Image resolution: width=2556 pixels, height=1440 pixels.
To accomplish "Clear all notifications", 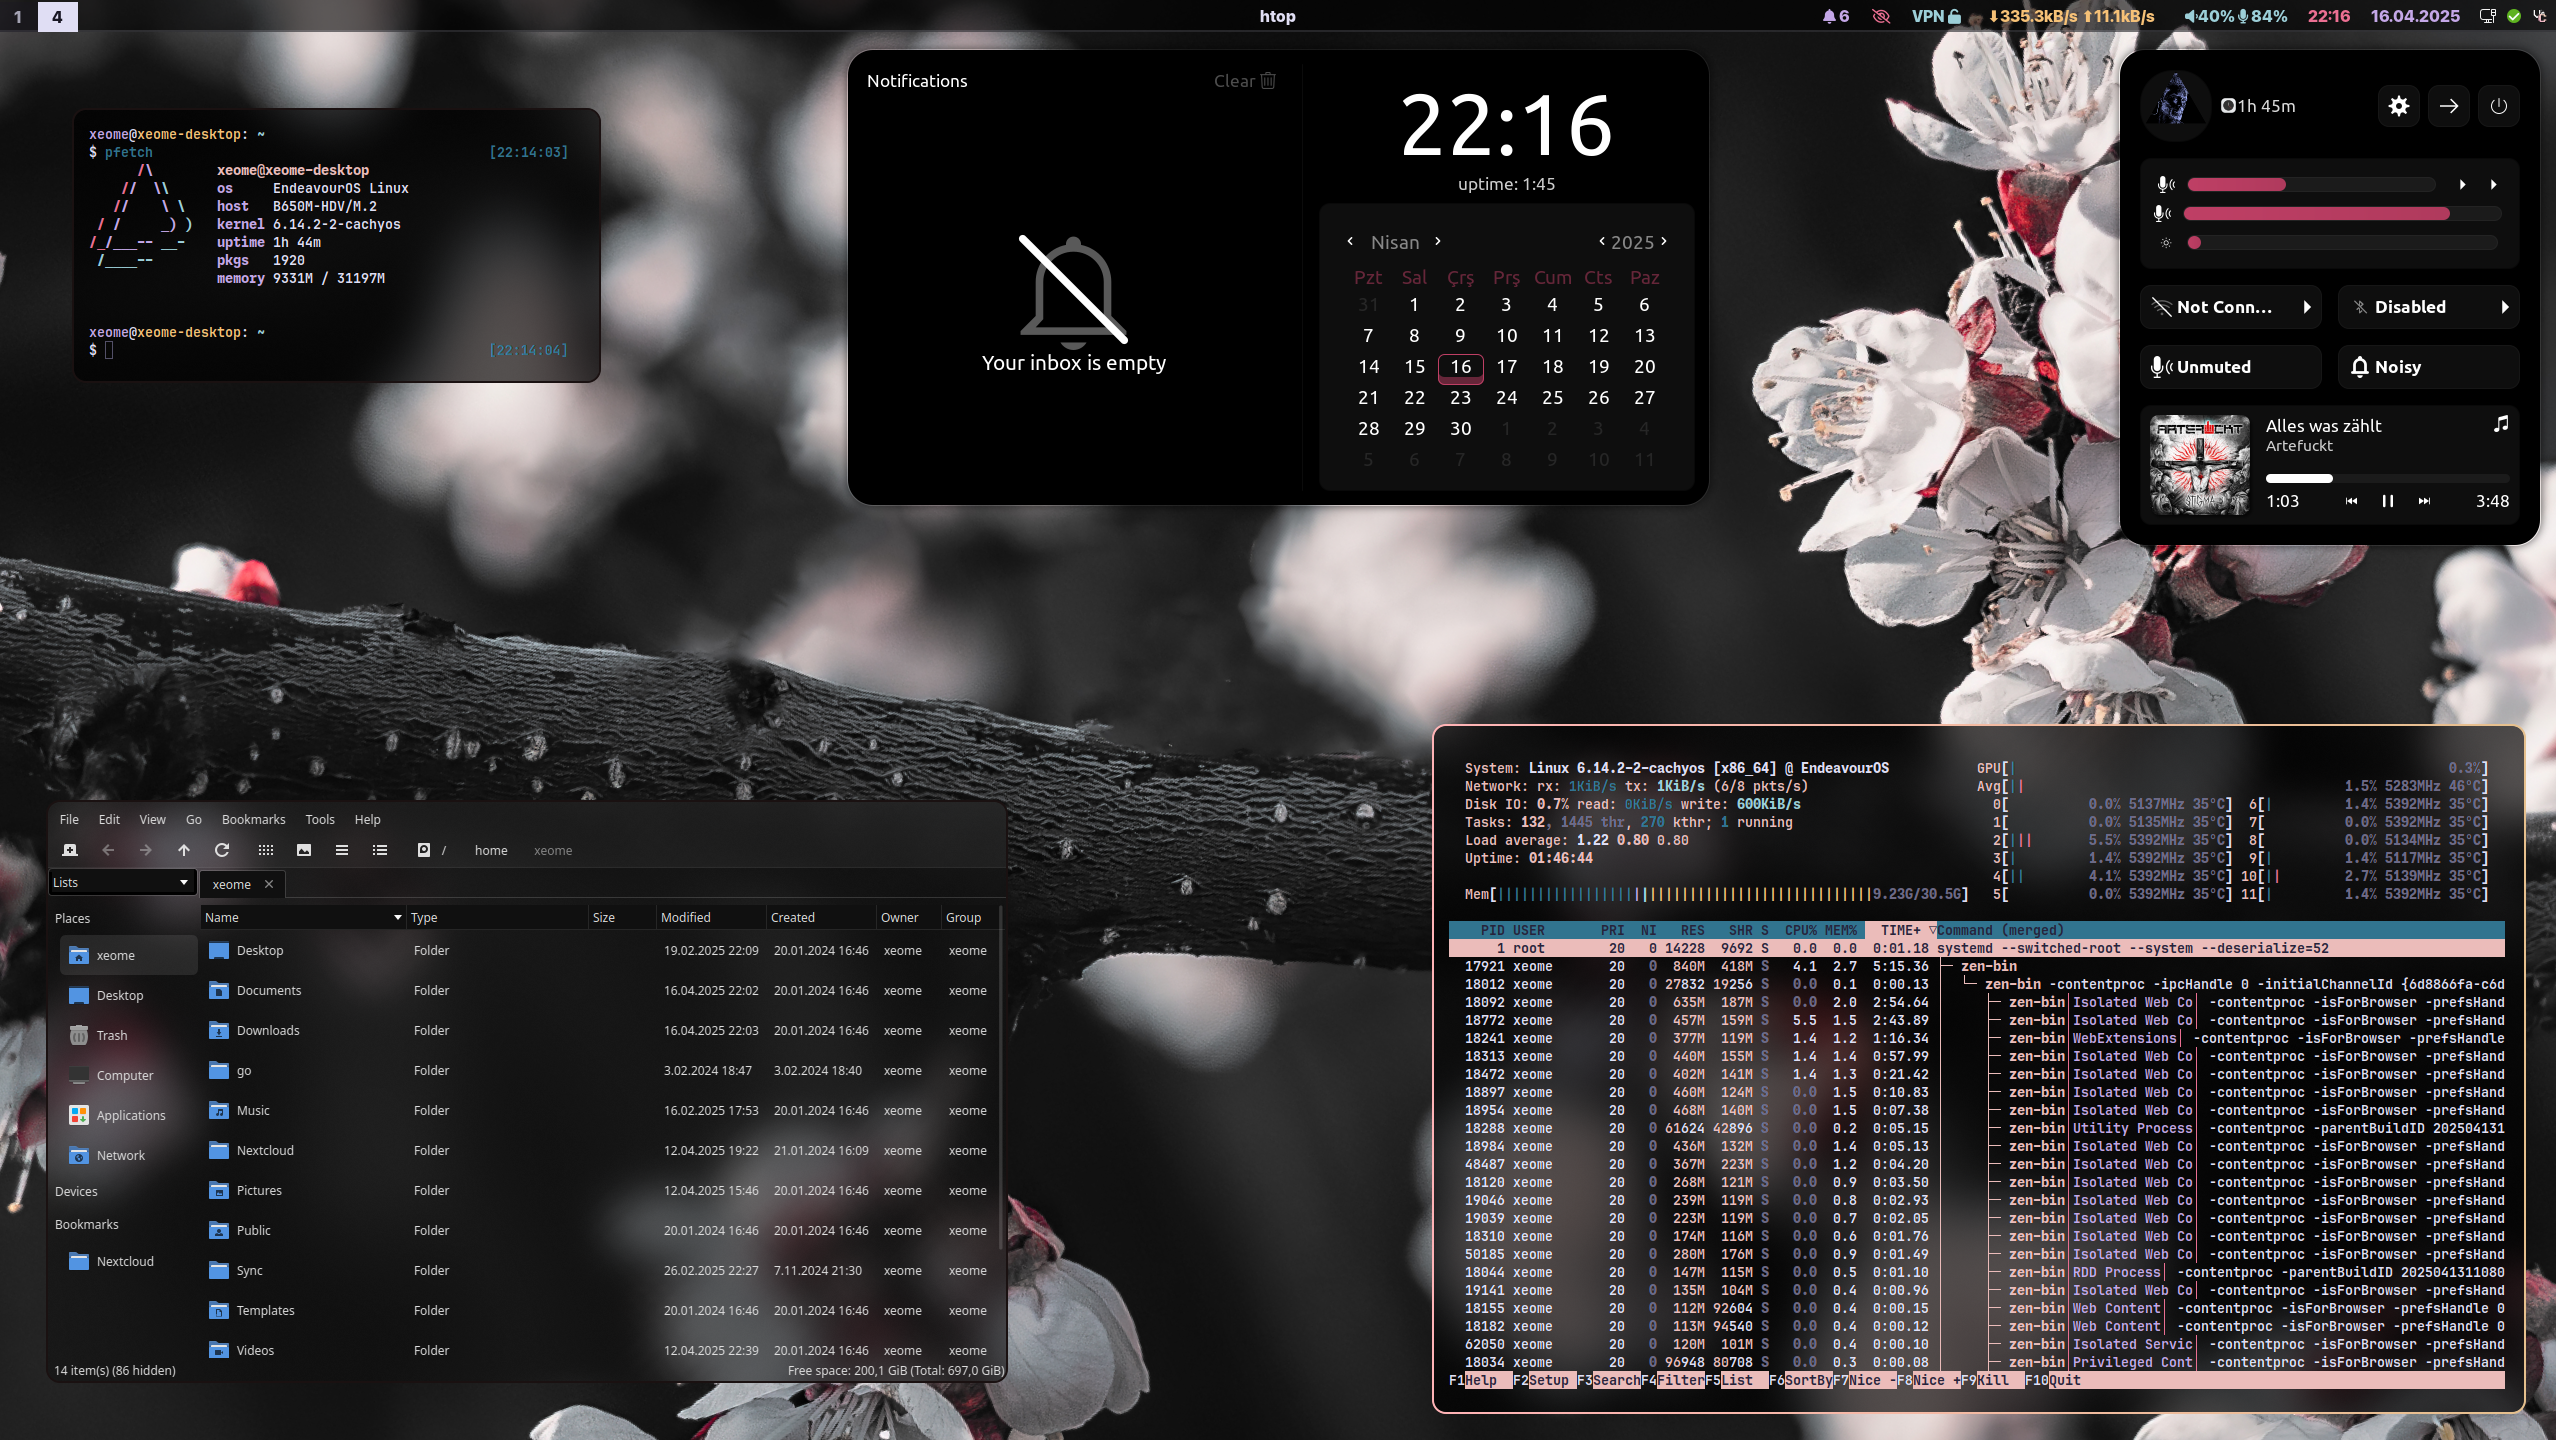I will click(1244, 81).
